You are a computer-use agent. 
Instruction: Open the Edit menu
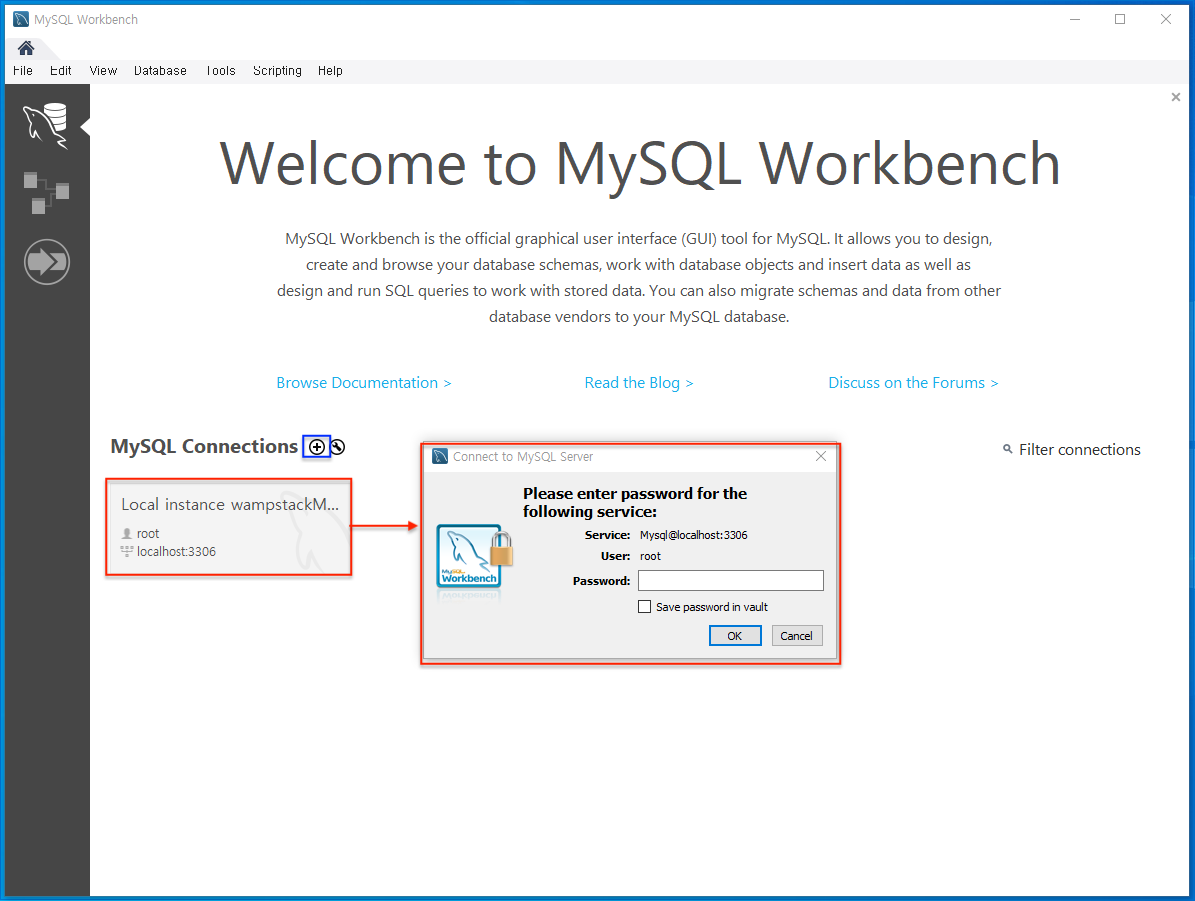60,71
